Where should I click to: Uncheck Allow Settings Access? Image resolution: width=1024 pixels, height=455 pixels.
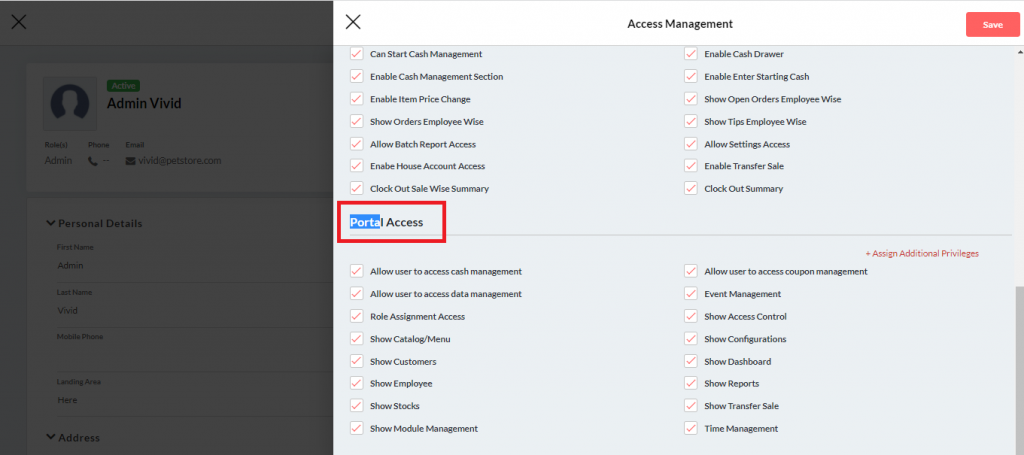click(691, 144)
